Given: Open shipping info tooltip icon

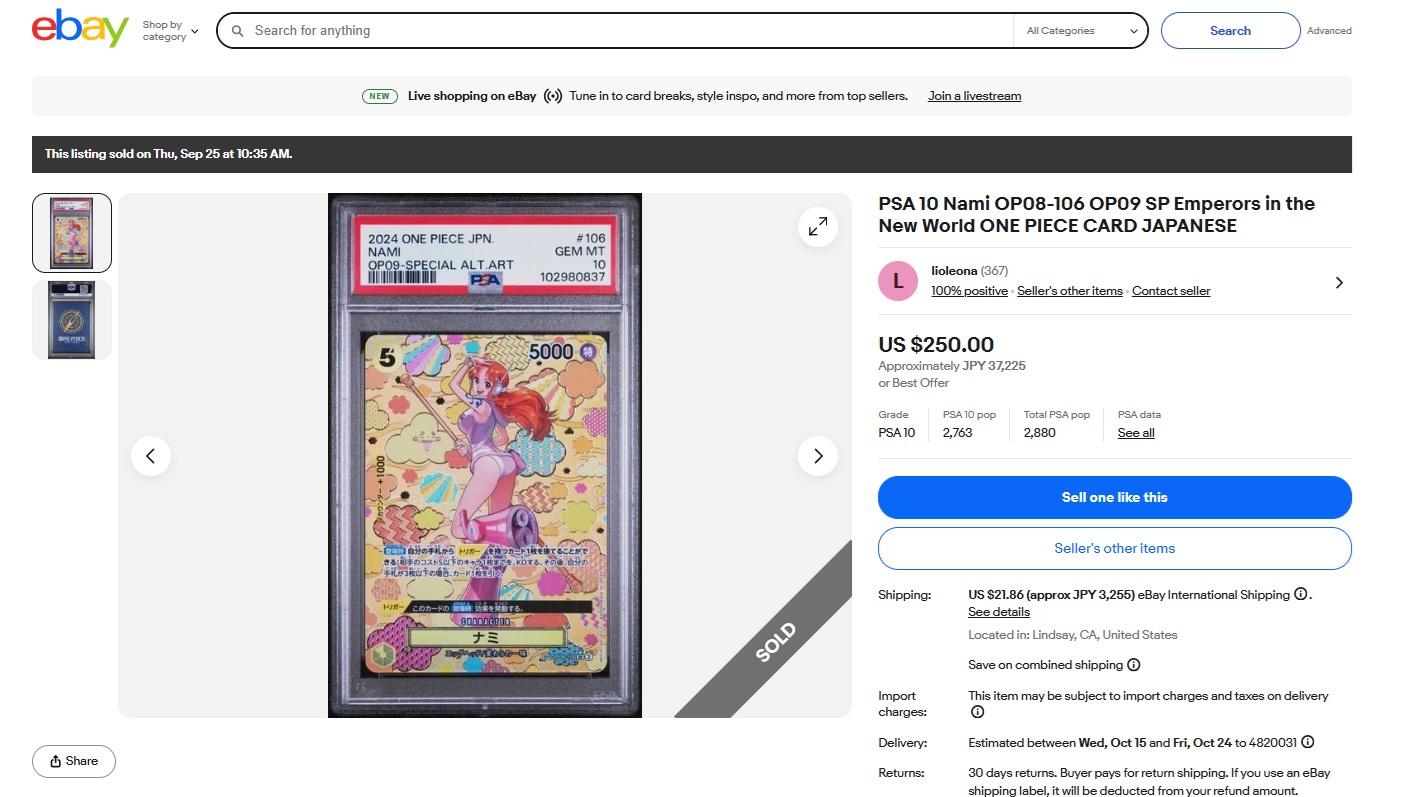Looking at the screenshot, I should (x=1300, y=594).
